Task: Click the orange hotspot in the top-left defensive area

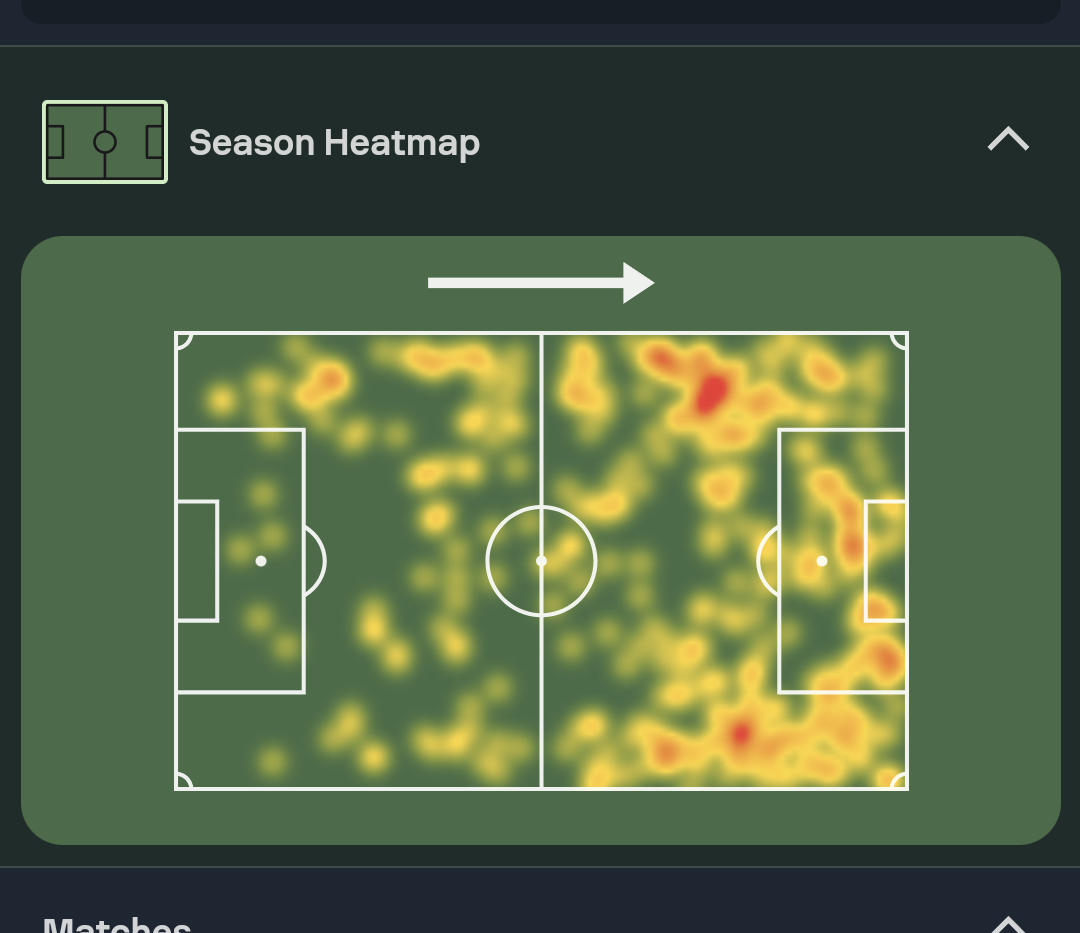Action: (327, 381)
